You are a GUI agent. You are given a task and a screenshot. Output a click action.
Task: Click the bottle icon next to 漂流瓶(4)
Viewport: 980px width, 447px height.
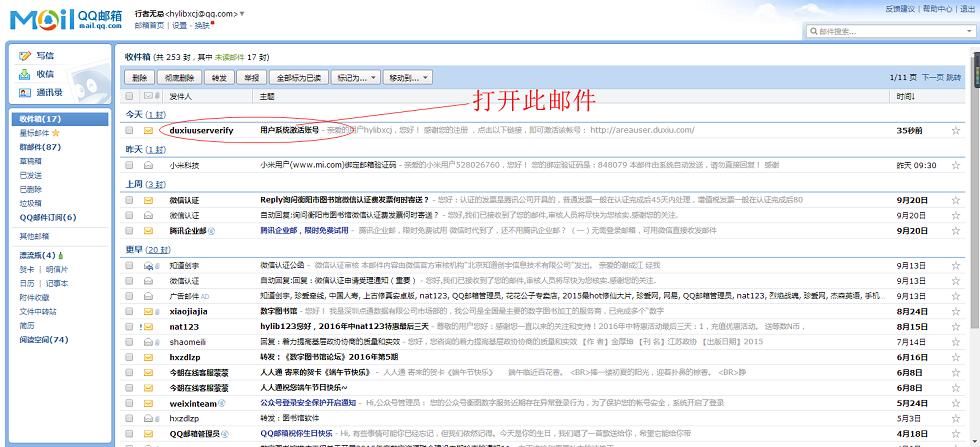[61, 255]
